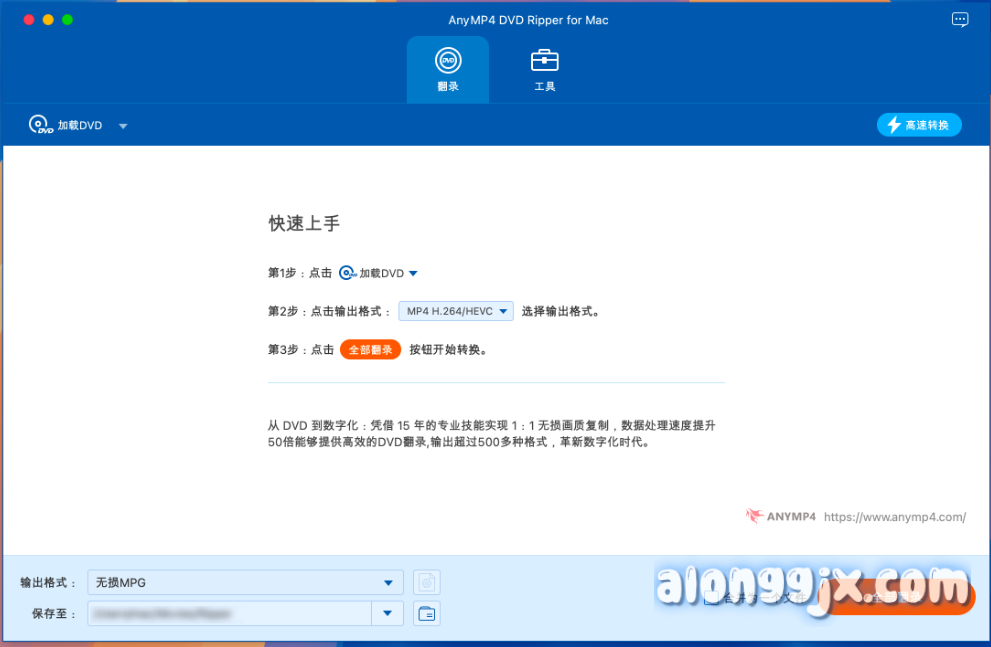Open the https://www.anymp4.com/ link

coord(895,517)
